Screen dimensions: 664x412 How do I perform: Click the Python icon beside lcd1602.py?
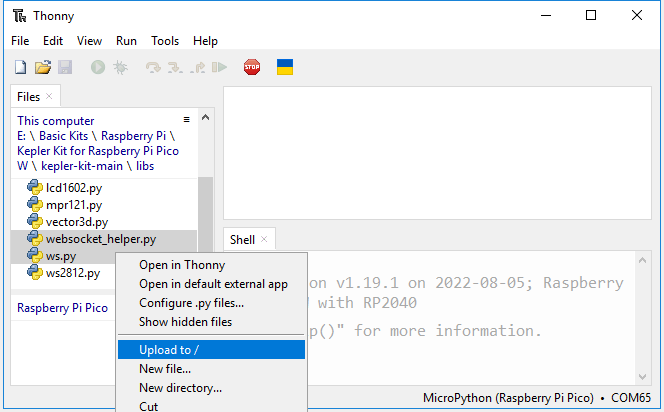(x=35, y=187)
